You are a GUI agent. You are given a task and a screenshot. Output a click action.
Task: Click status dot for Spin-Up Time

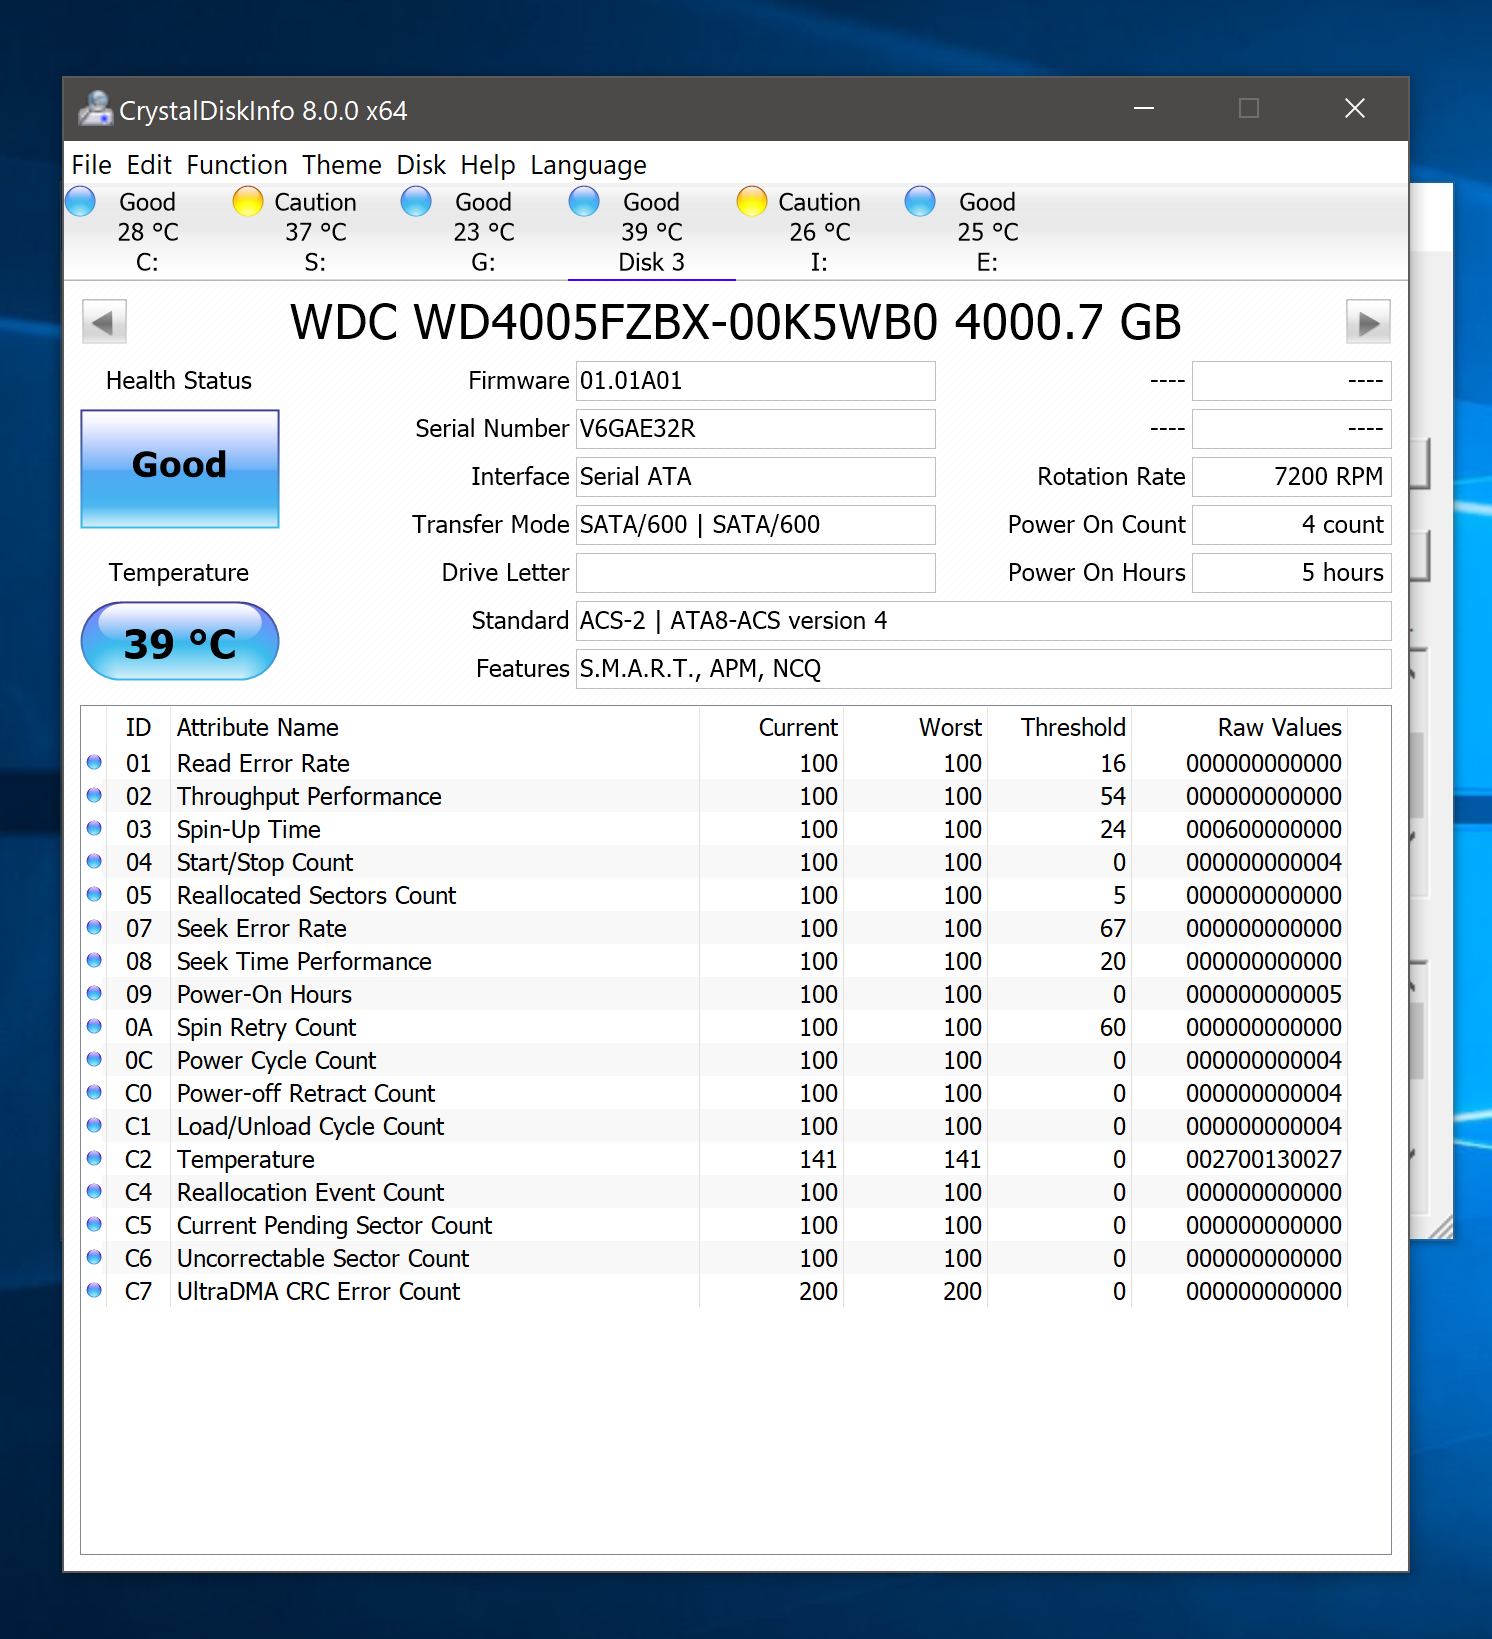(94, 829)
